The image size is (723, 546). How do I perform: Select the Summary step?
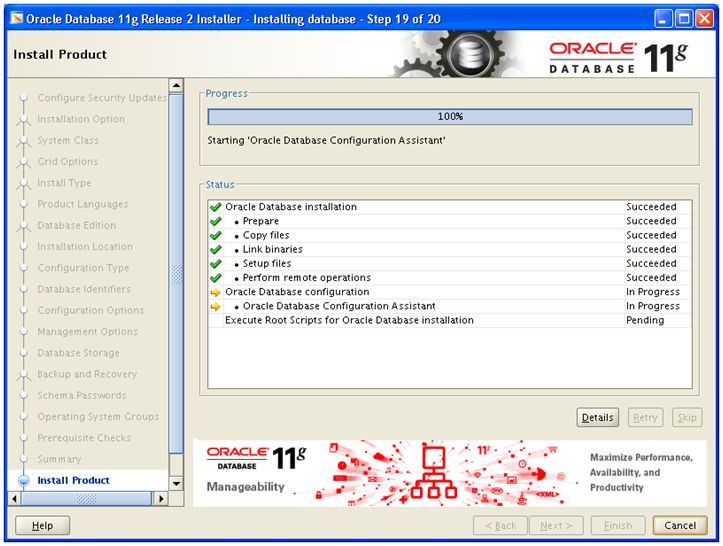tap(59, 459)
